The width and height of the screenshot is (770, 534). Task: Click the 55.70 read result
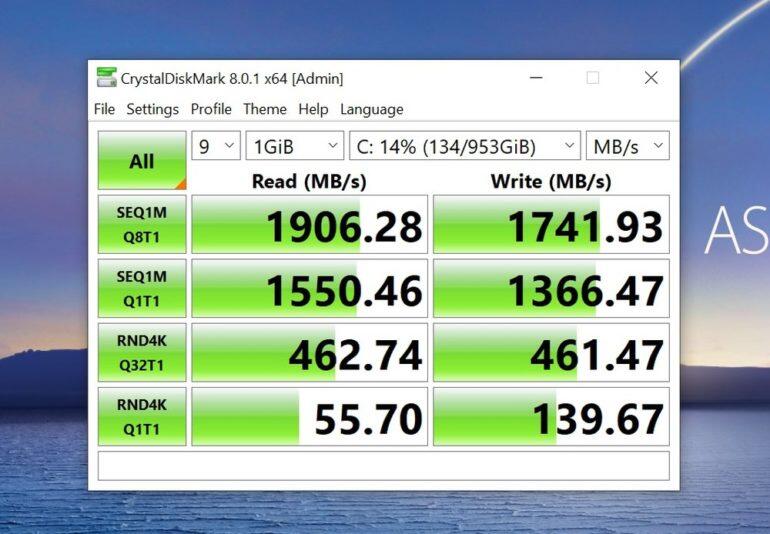(x=309, y=417)
